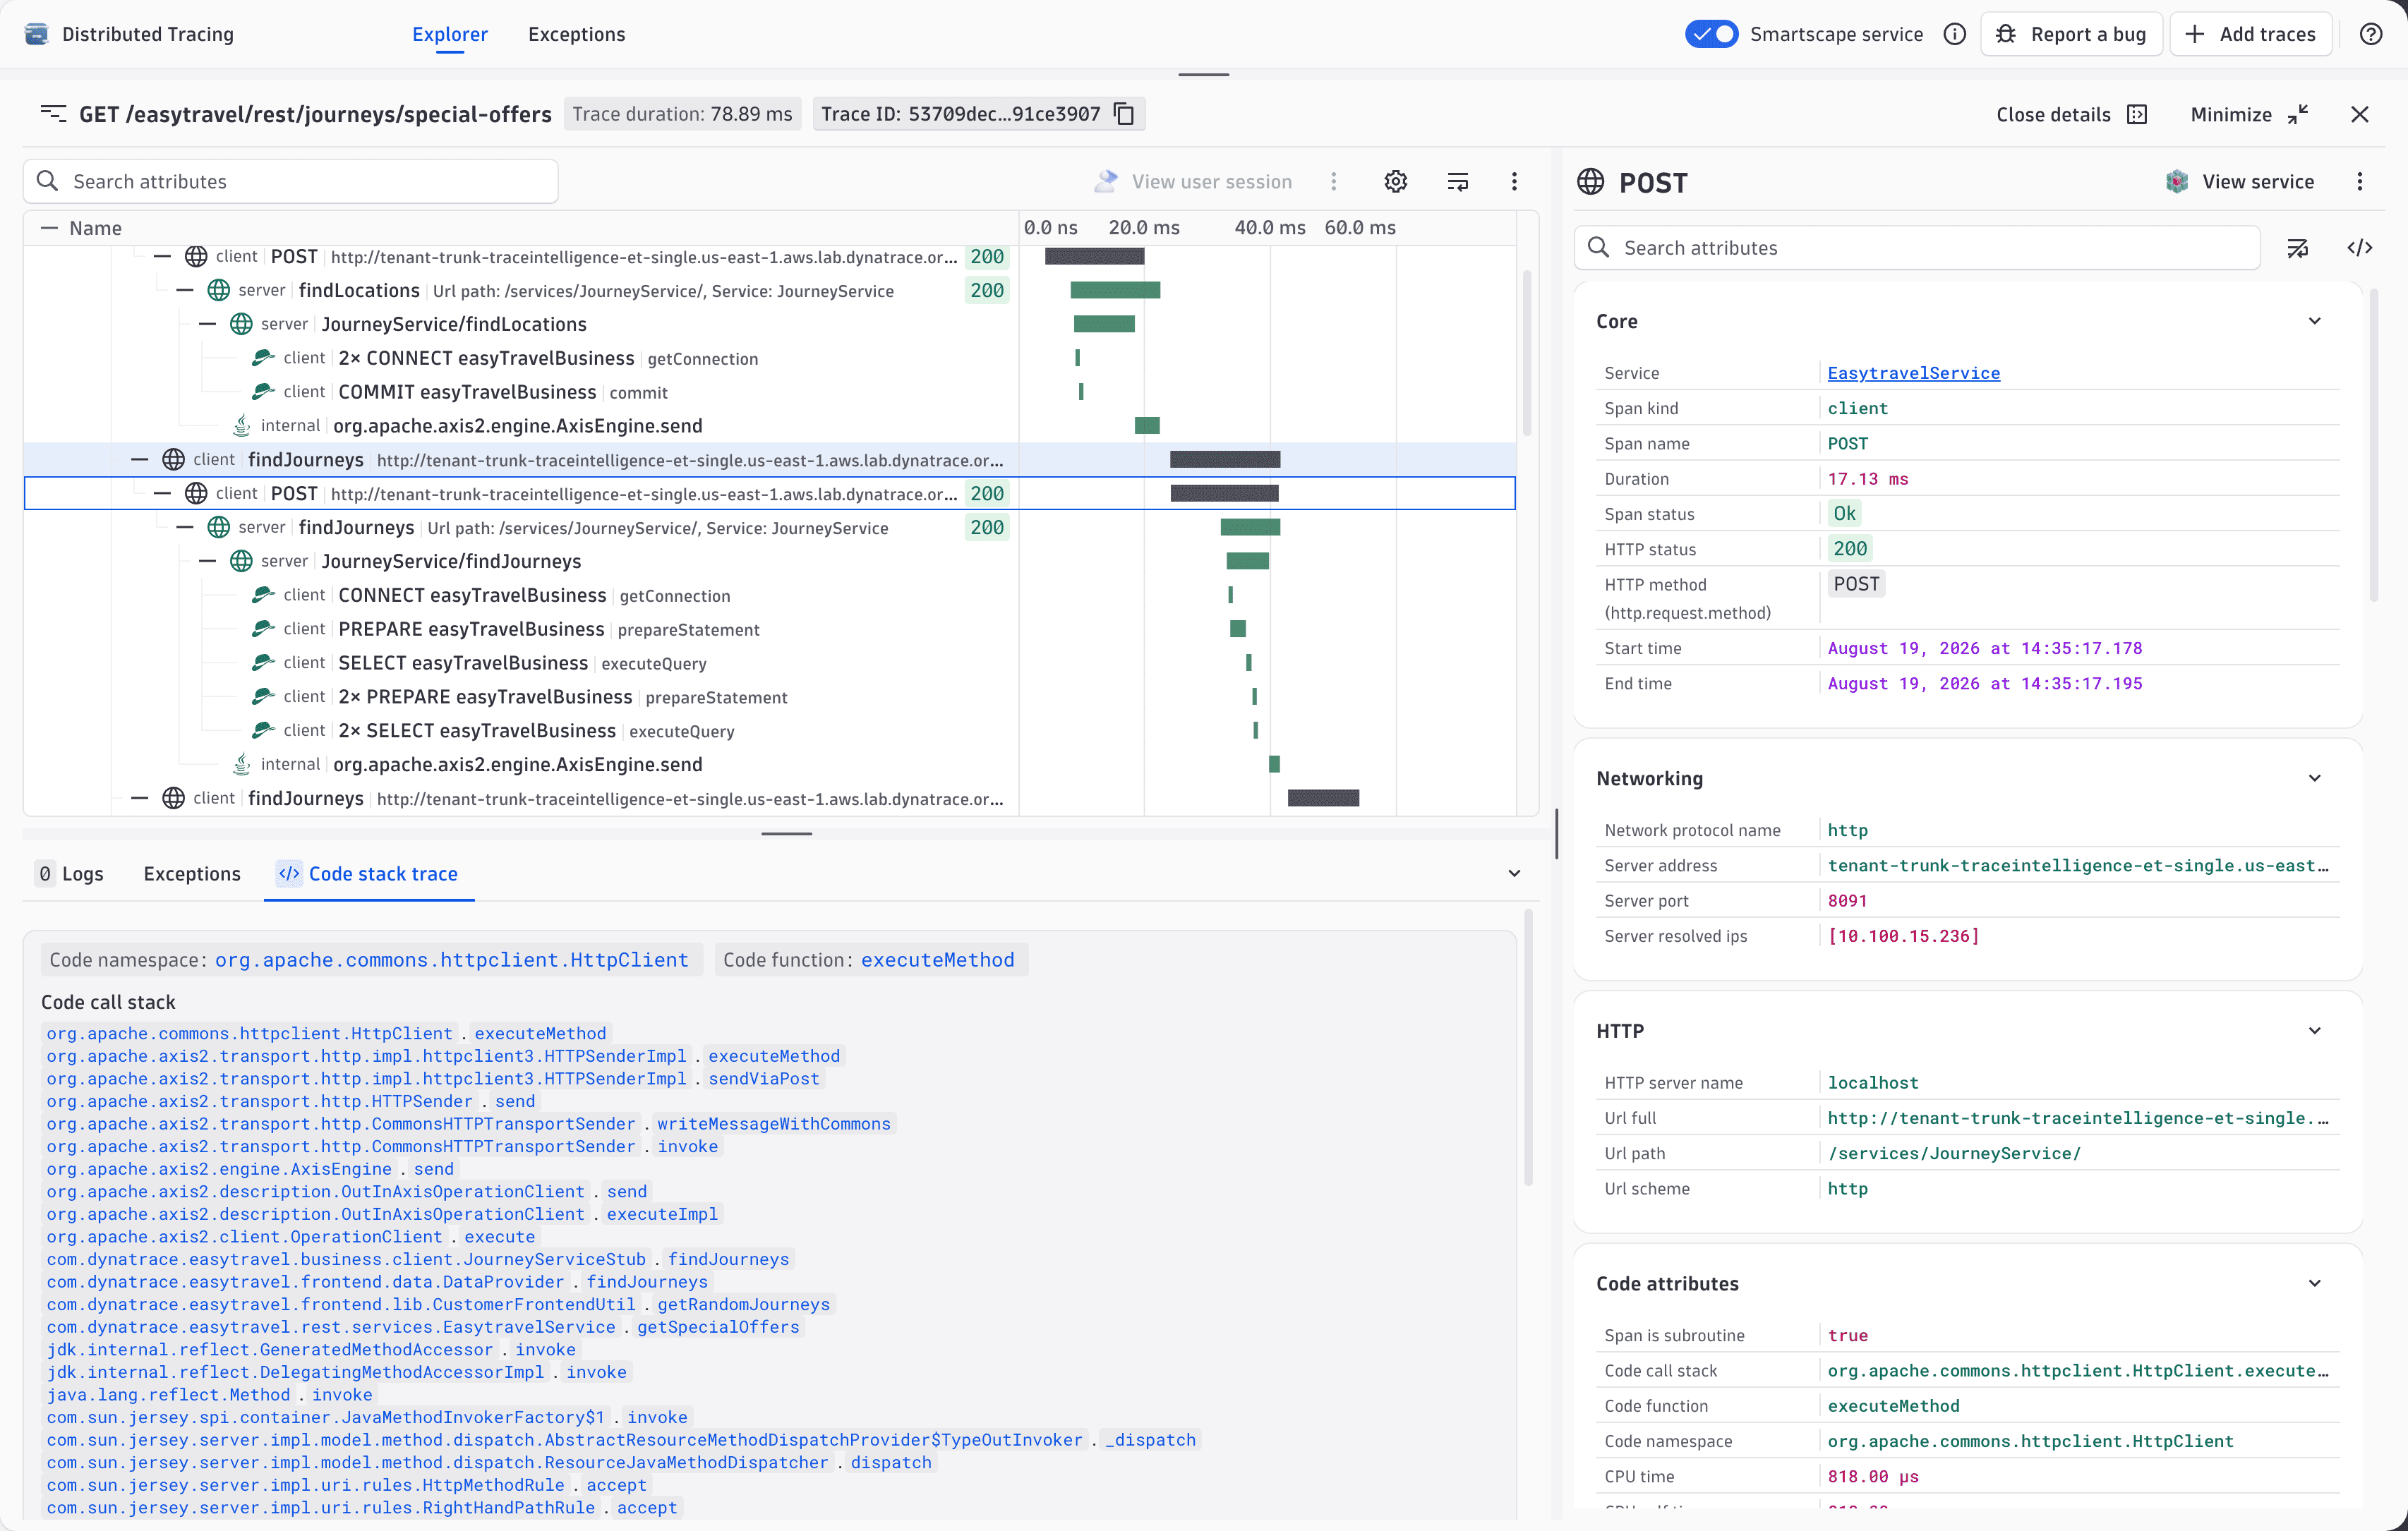Screen dimensions: 2408x1531
Task: Collapse the JourneyService/findJourneys span
Action: (208, 561)
